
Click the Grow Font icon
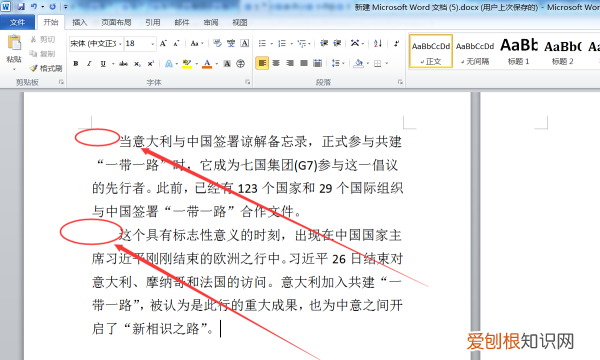(163, 43)
